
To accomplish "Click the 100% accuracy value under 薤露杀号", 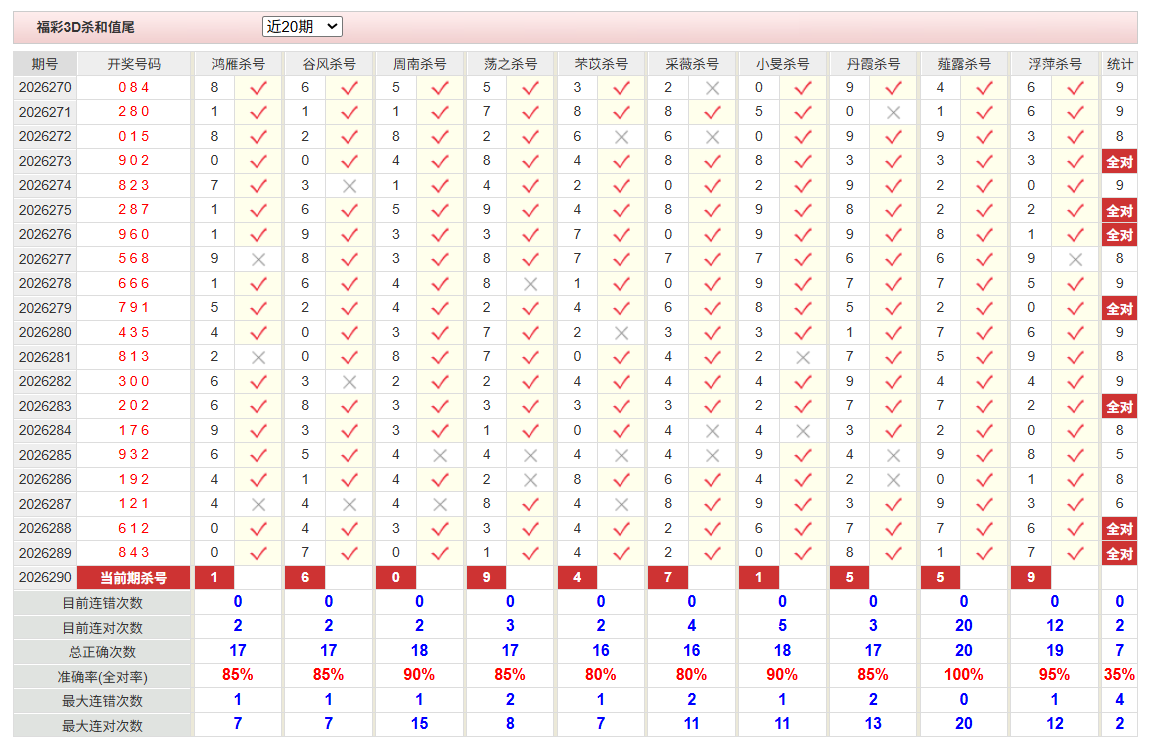I will (x=964, y=675).
